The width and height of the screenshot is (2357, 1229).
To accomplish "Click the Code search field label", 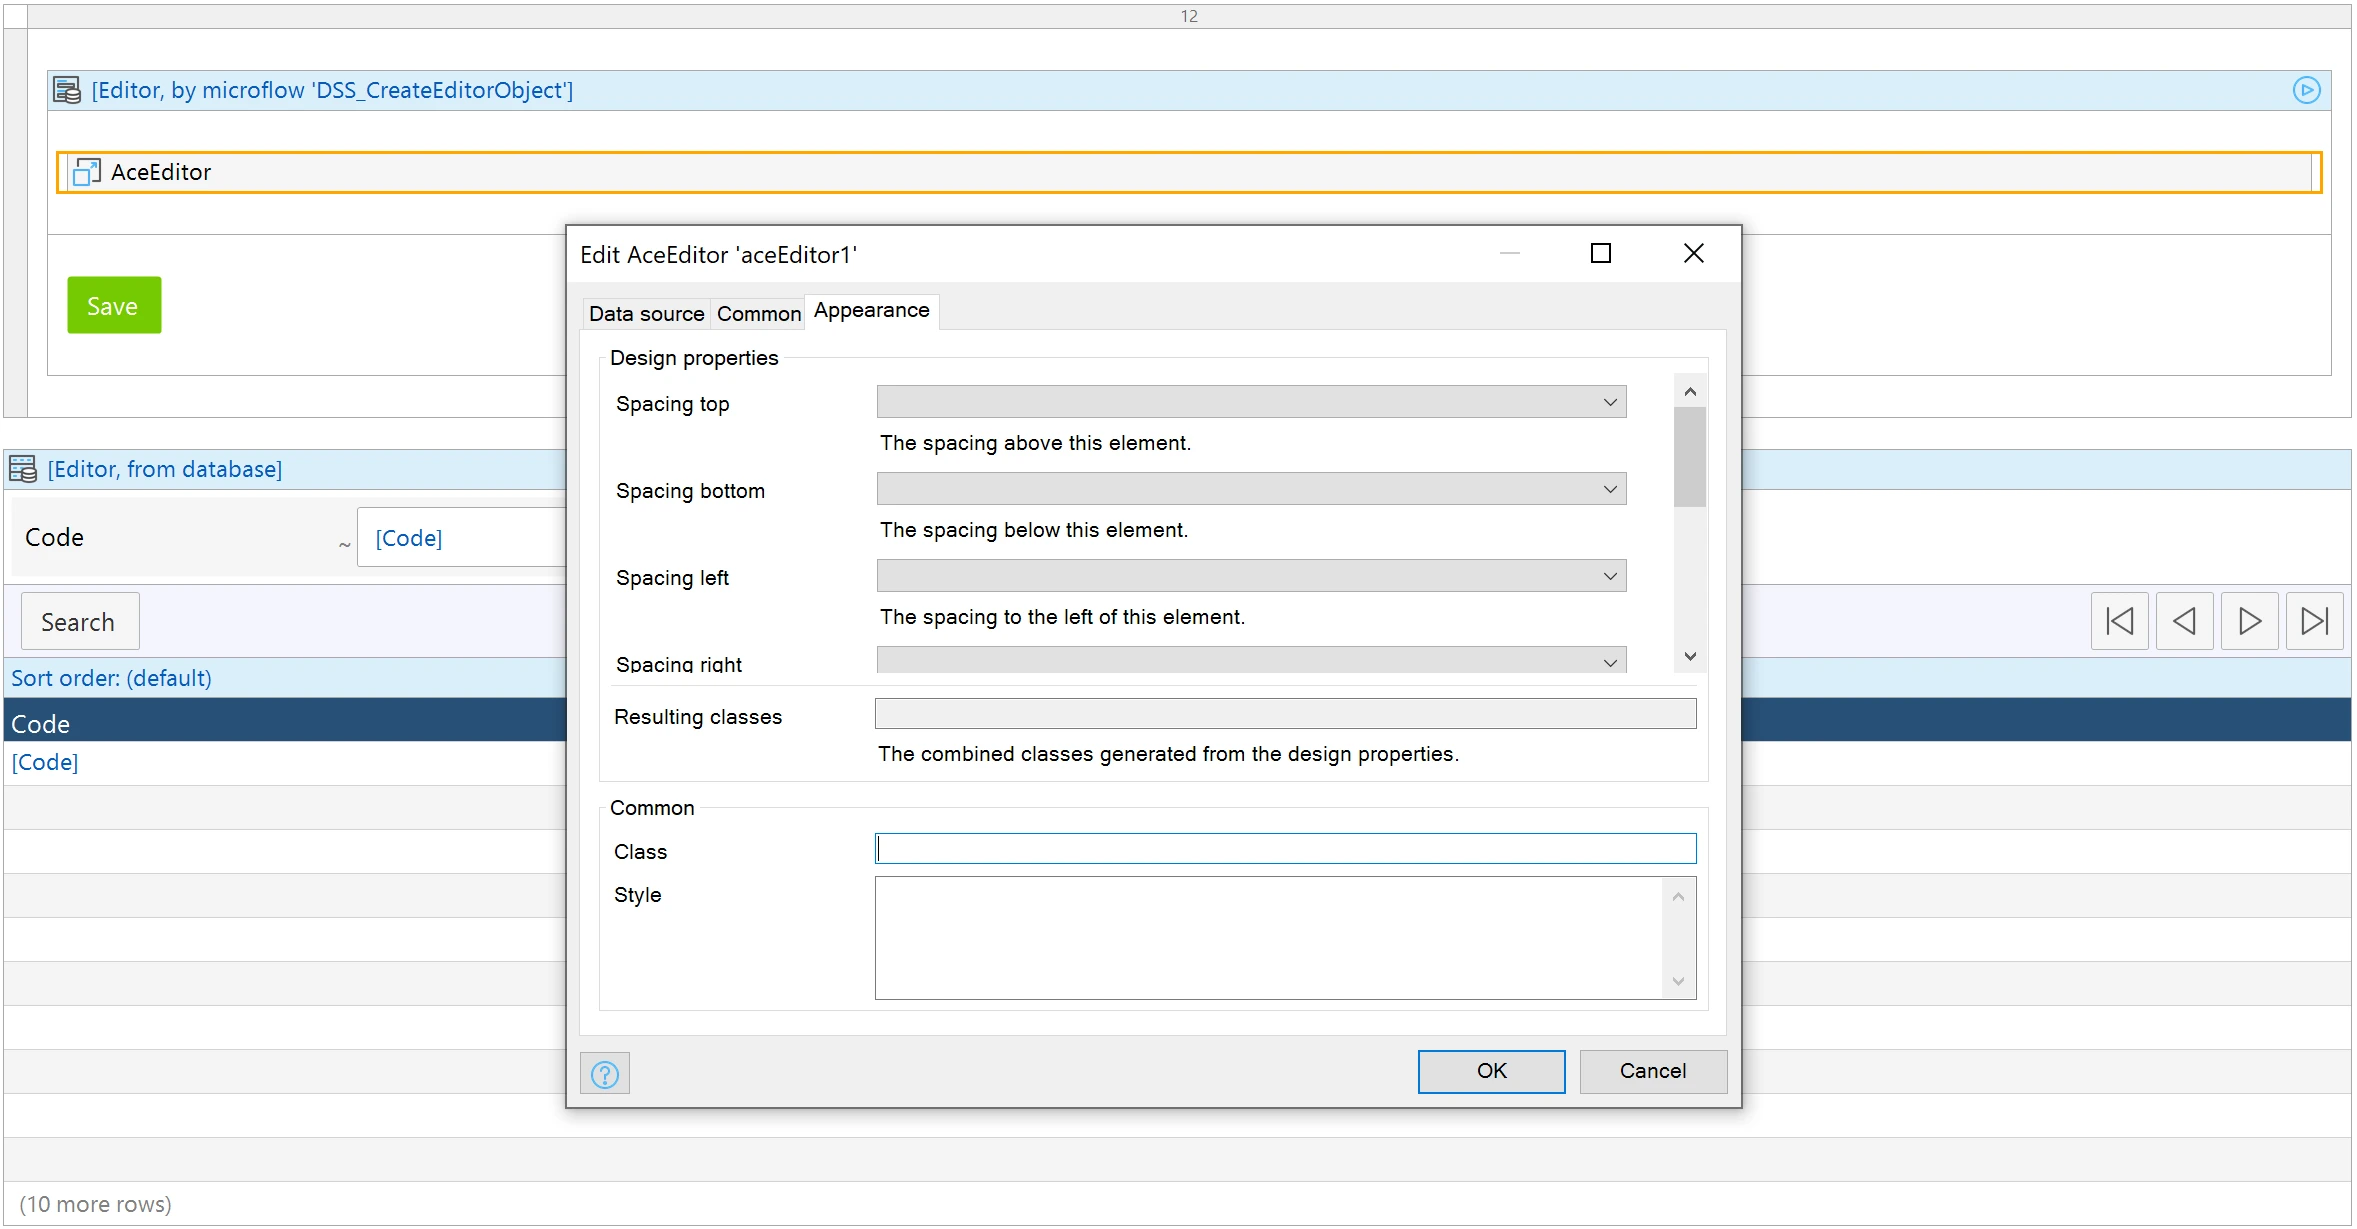I will [54, 538].
